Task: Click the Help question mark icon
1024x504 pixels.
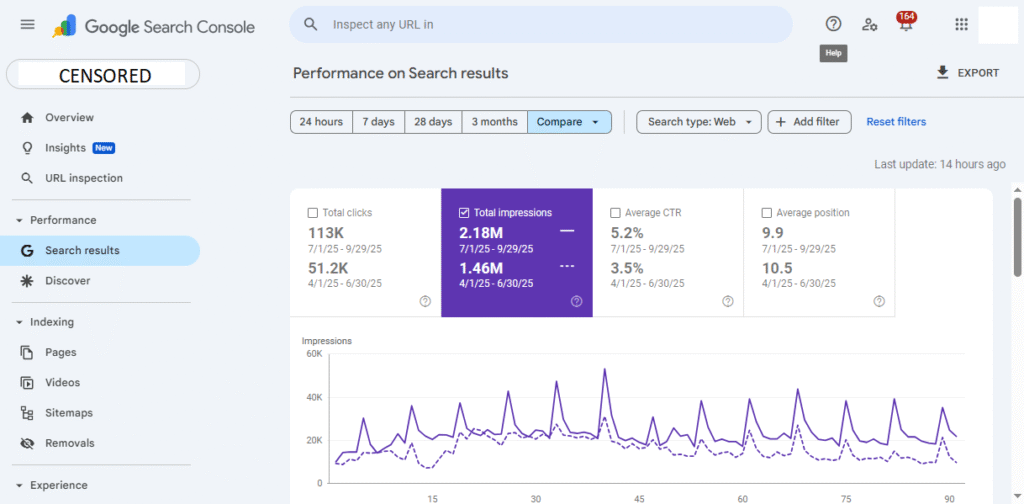Action: 833,24
